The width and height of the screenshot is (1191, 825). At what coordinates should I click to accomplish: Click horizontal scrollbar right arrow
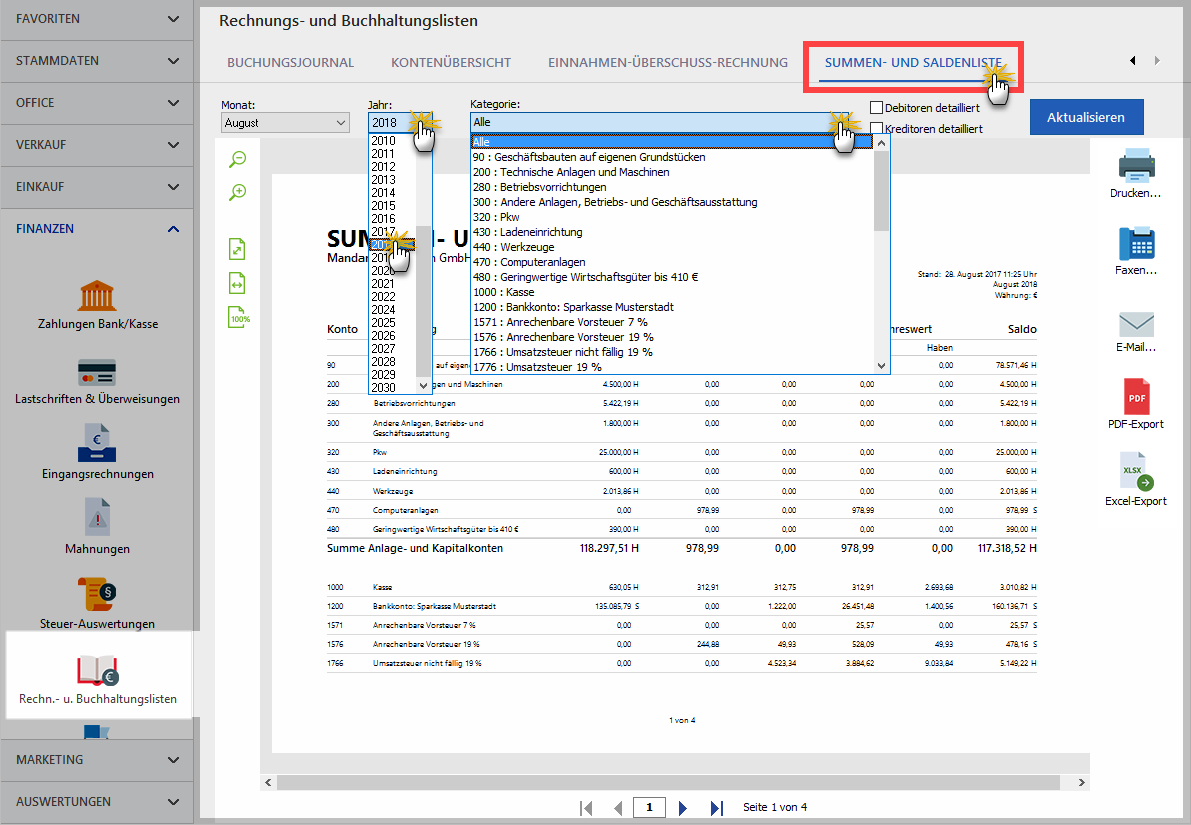coord(1082,782)
